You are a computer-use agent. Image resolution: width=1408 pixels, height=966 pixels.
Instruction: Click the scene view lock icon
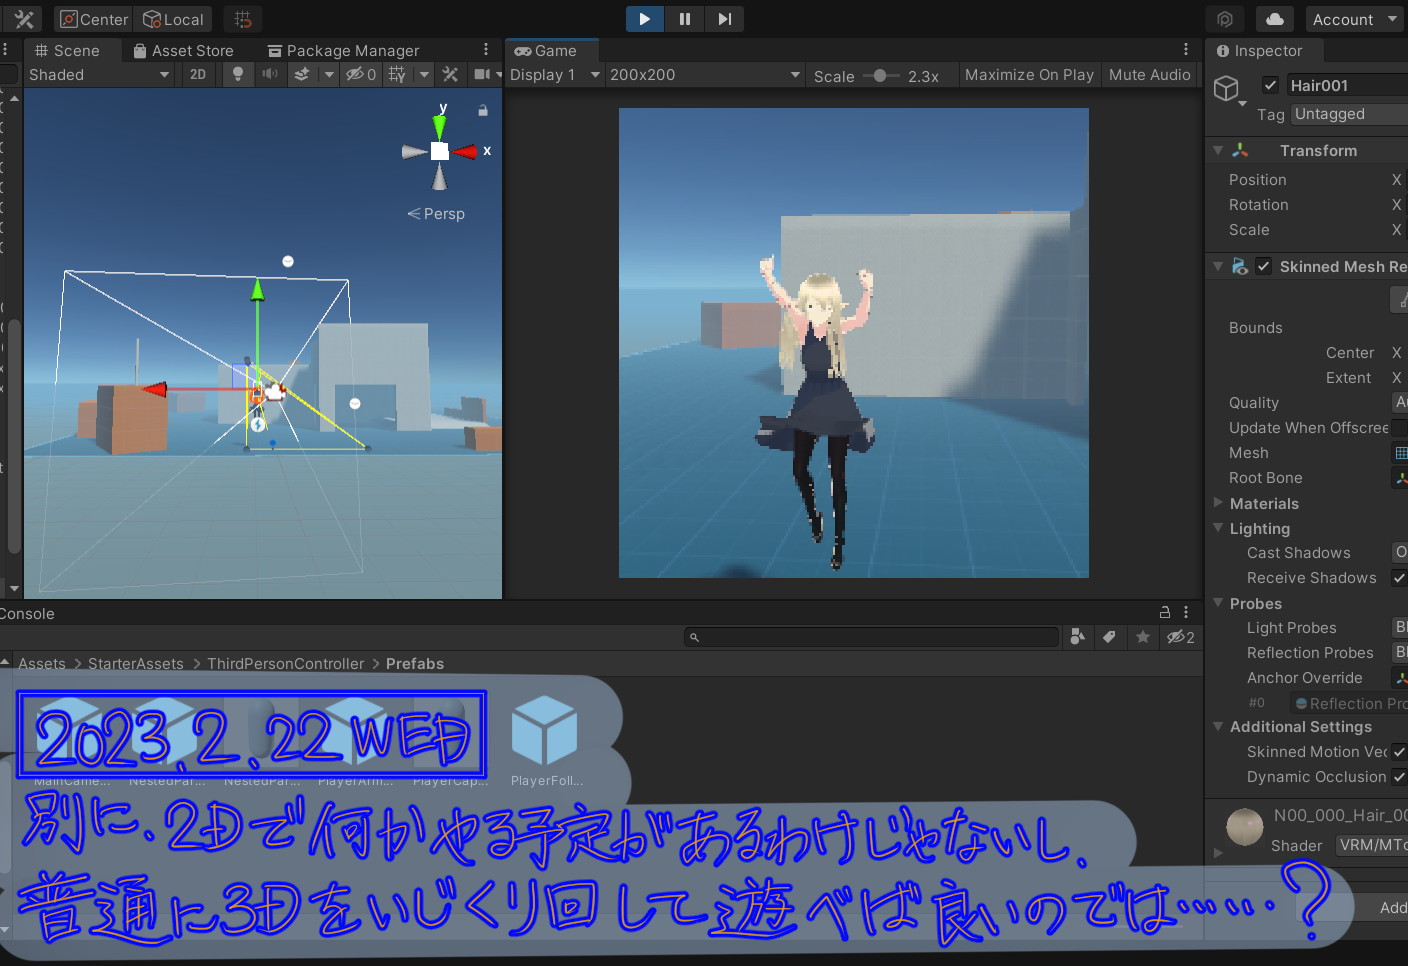483,110
